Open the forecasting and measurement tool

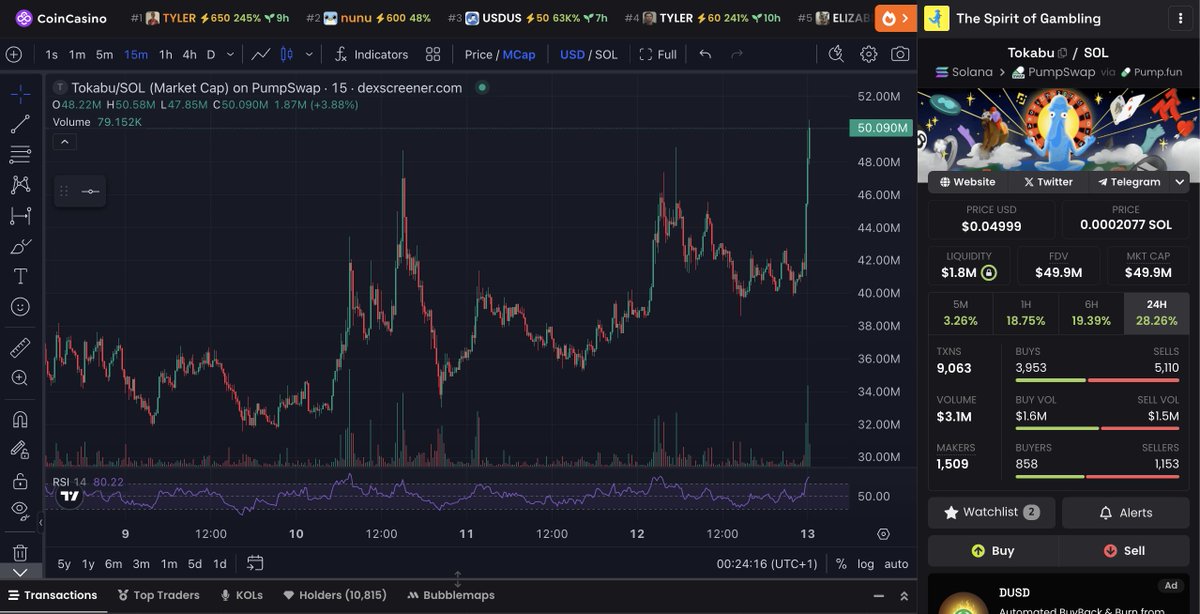[x=20, y=215]
